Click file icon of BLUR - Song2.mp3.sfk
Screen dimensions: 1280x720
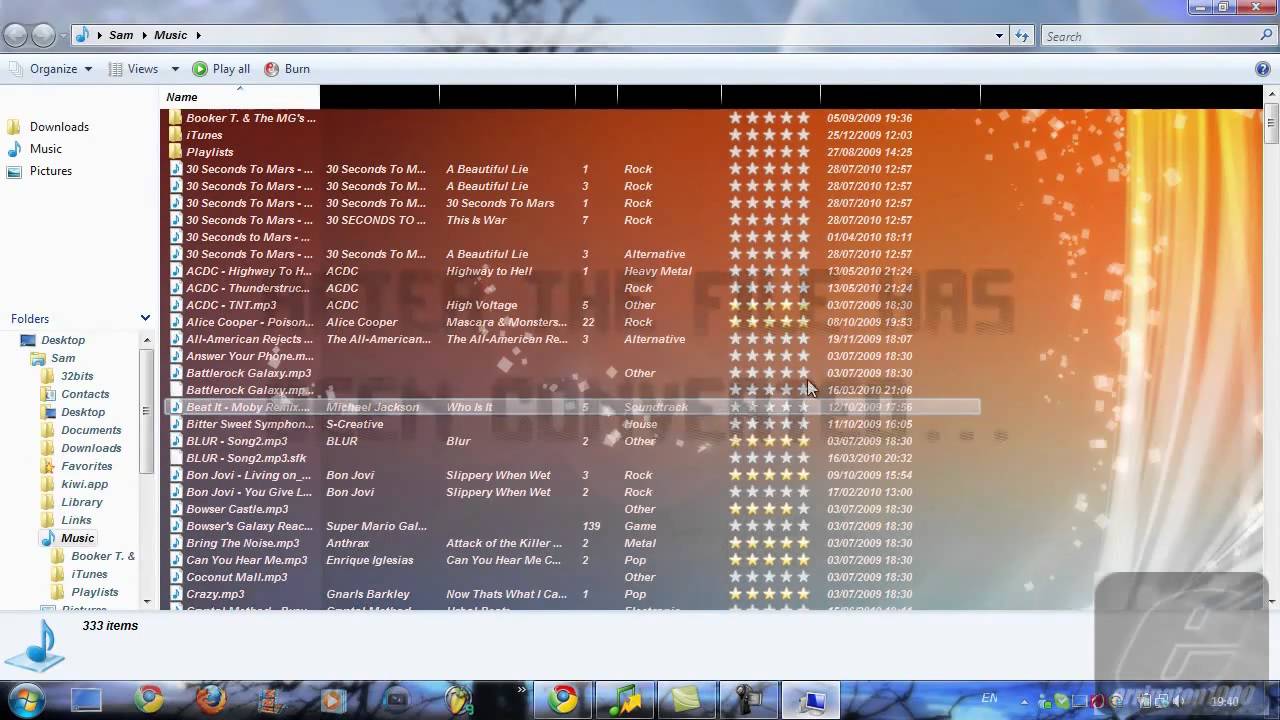click(175, 458)
